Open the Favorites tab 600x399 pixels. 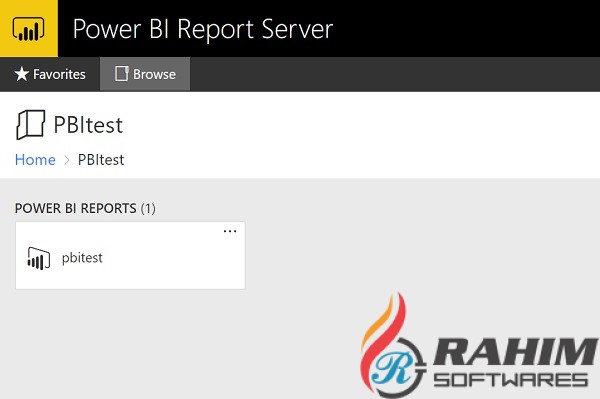coord(50,74)
